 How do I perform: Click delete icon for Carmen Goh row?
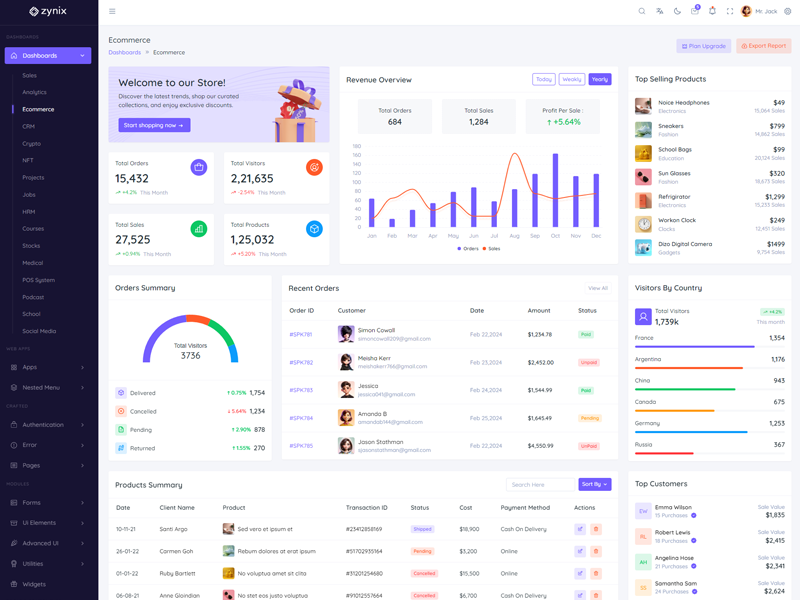click(x=595, y=551)
